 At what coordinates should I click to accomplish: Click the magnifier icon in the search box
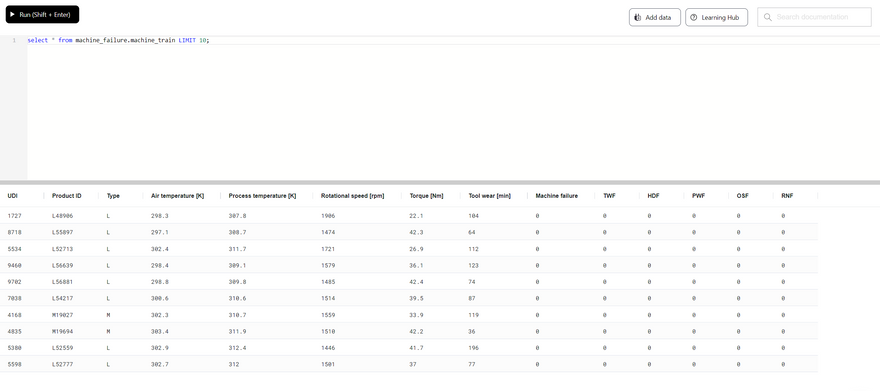(768, 17)
